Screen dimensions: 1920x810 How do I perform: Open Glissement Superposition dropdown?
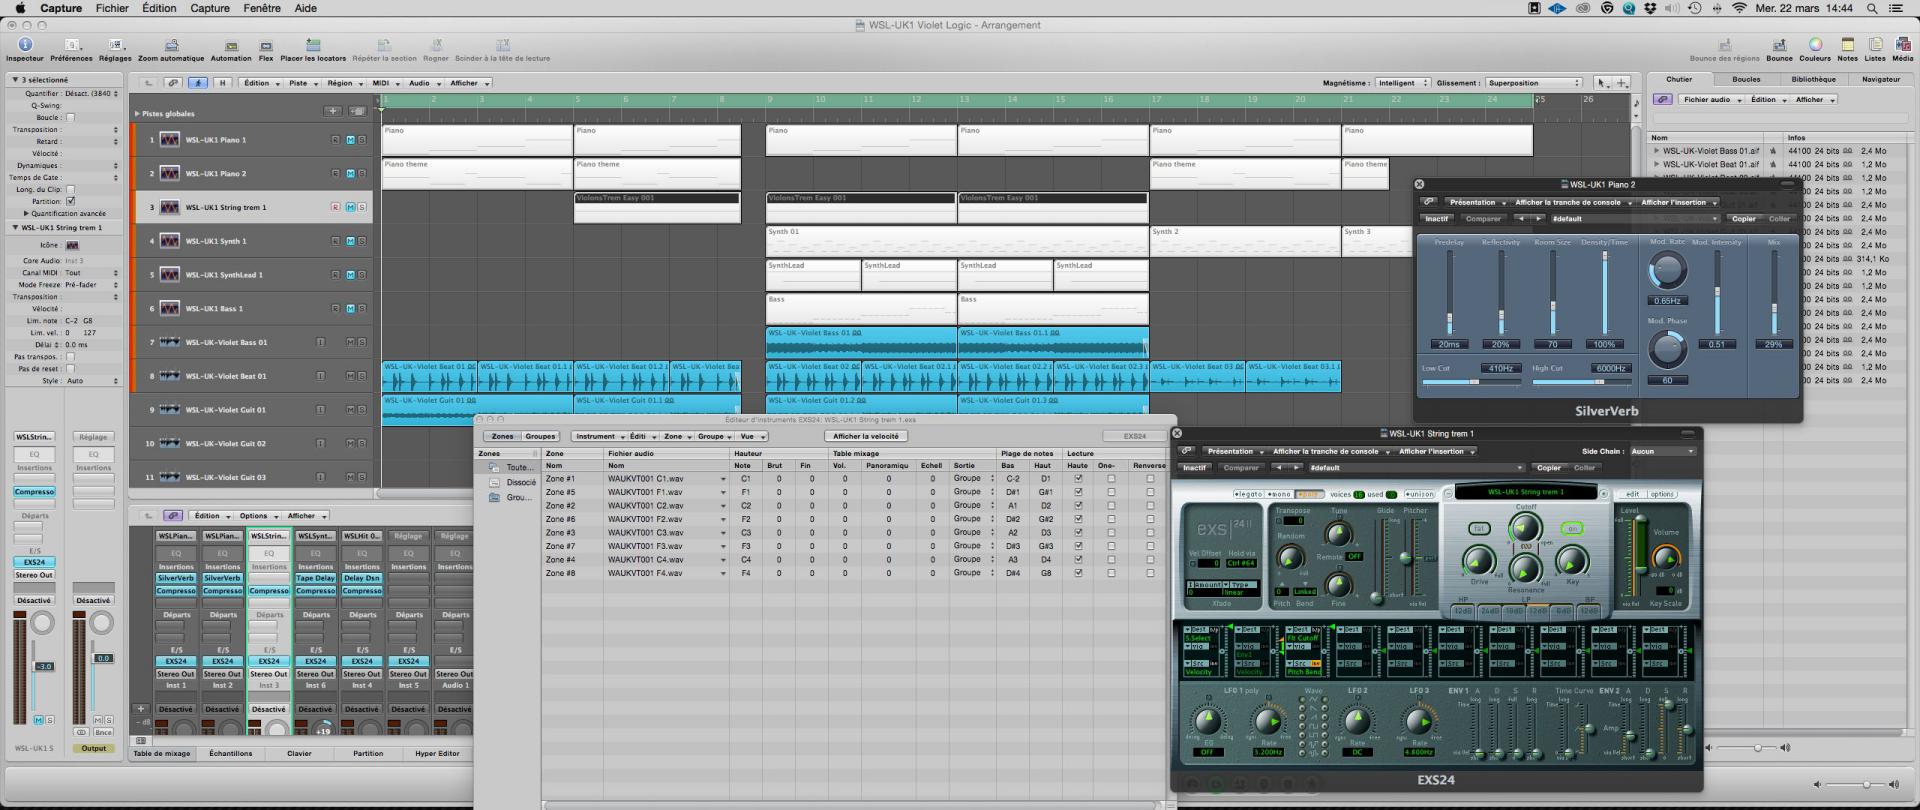(1534, 83)
